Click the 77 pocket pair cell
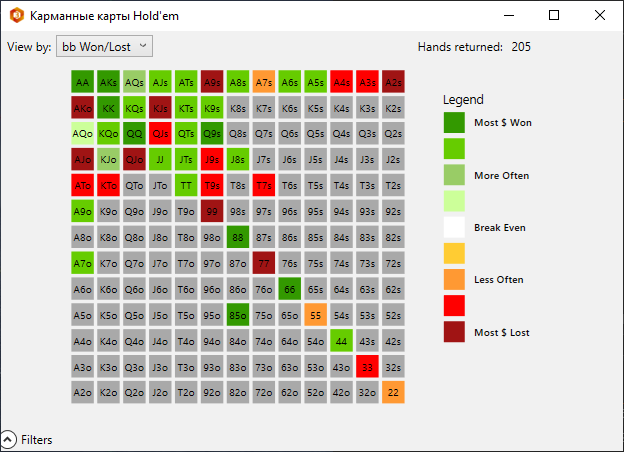625x452 pixels. tap(264, 263)
